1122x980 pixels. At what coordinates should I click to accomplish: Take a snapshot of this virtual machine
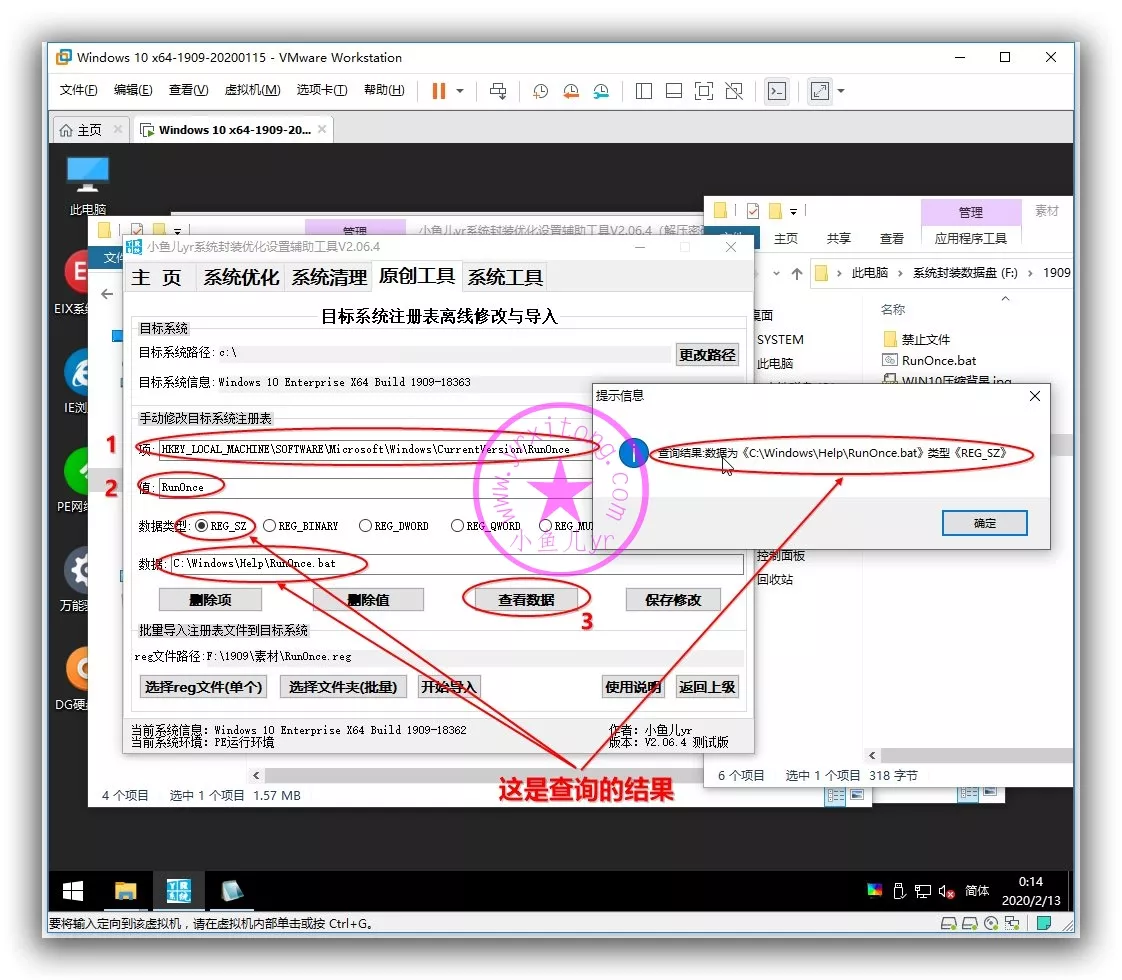(x=540, y=91)
